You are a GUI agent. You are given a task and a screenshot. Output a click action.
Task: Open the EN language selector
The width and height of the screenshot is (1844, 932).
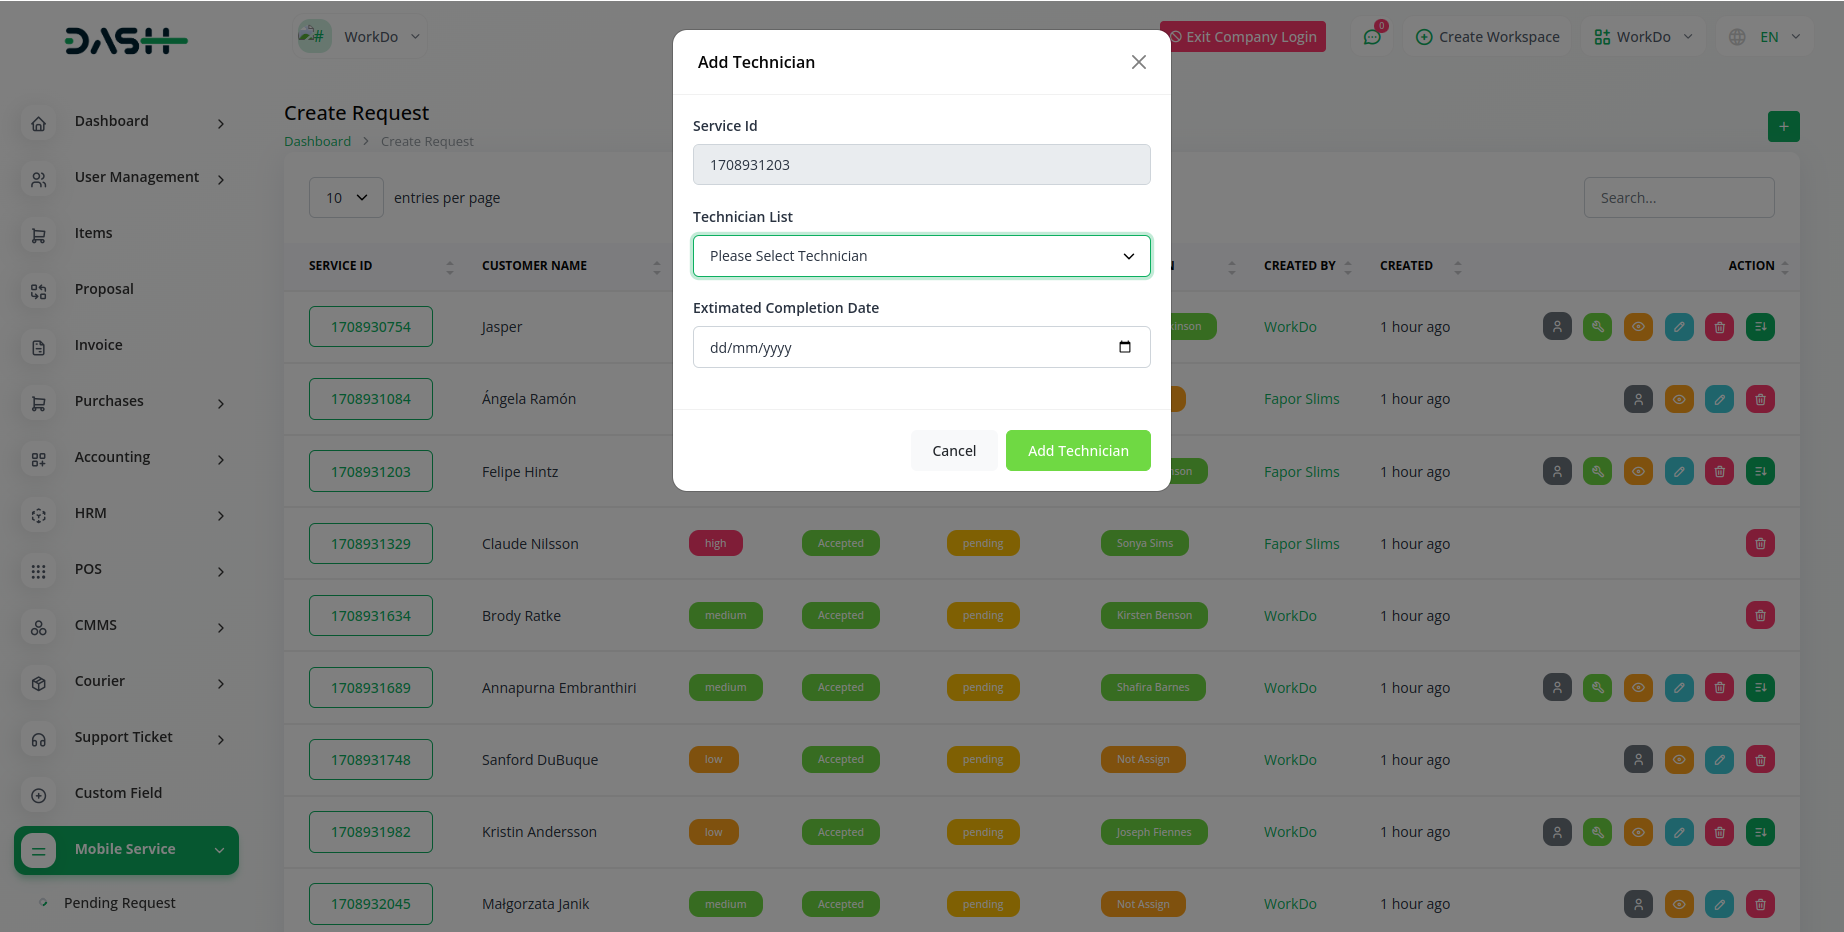[1767, 37]
